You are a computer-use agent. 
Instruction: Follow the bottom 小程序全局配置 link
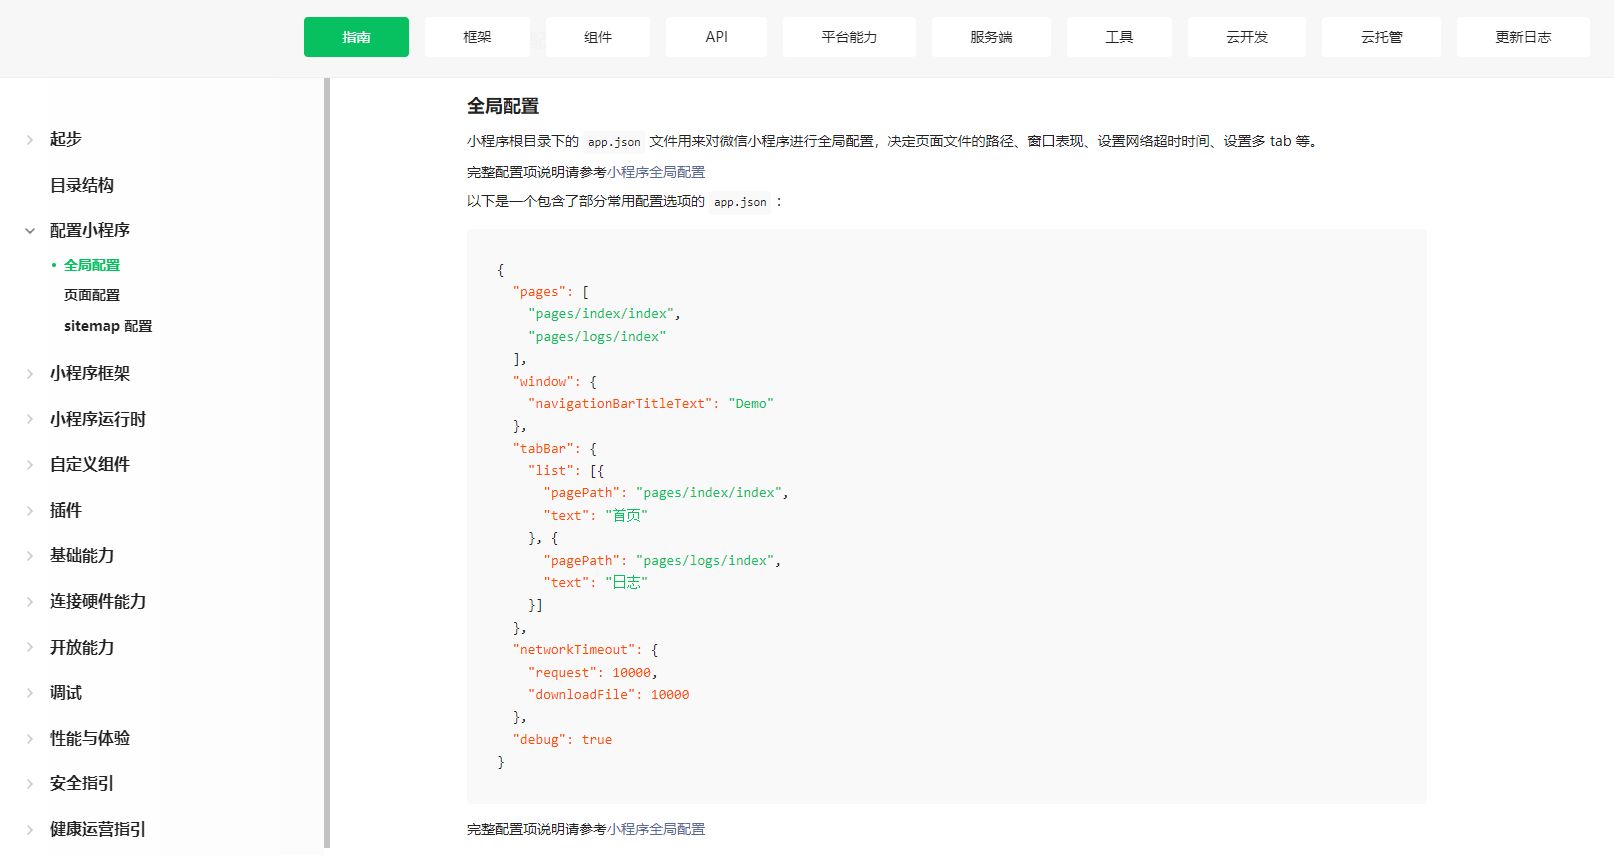[656, 829]
